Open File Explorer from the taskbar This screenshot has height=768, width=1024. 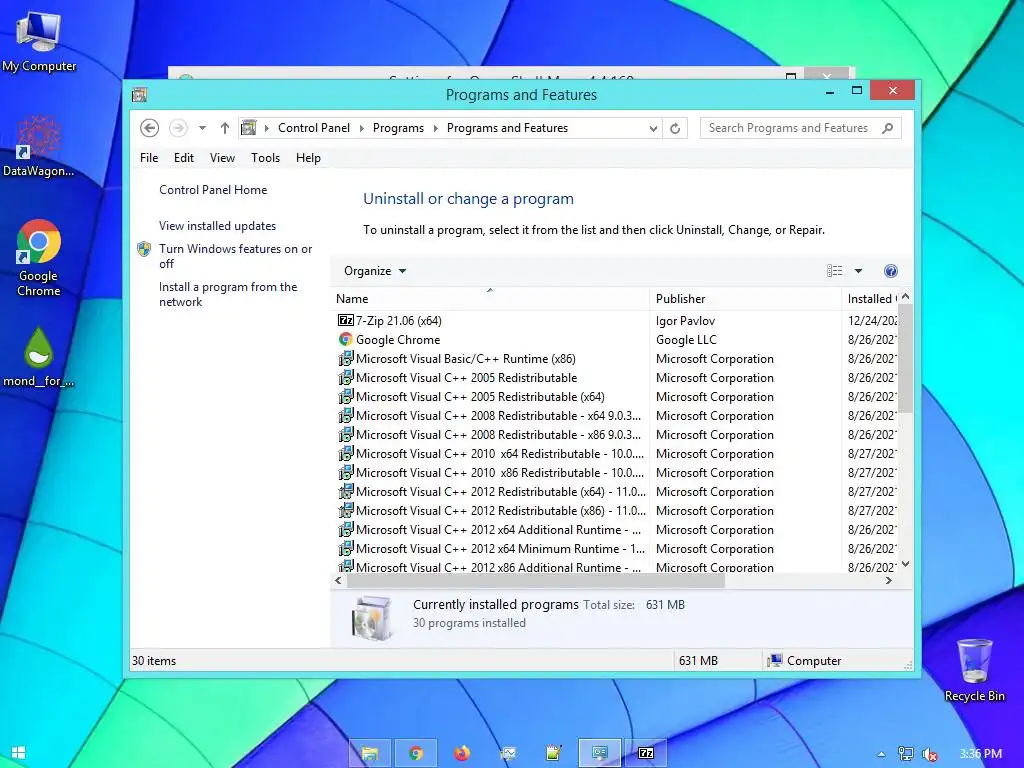pos(370,753)
